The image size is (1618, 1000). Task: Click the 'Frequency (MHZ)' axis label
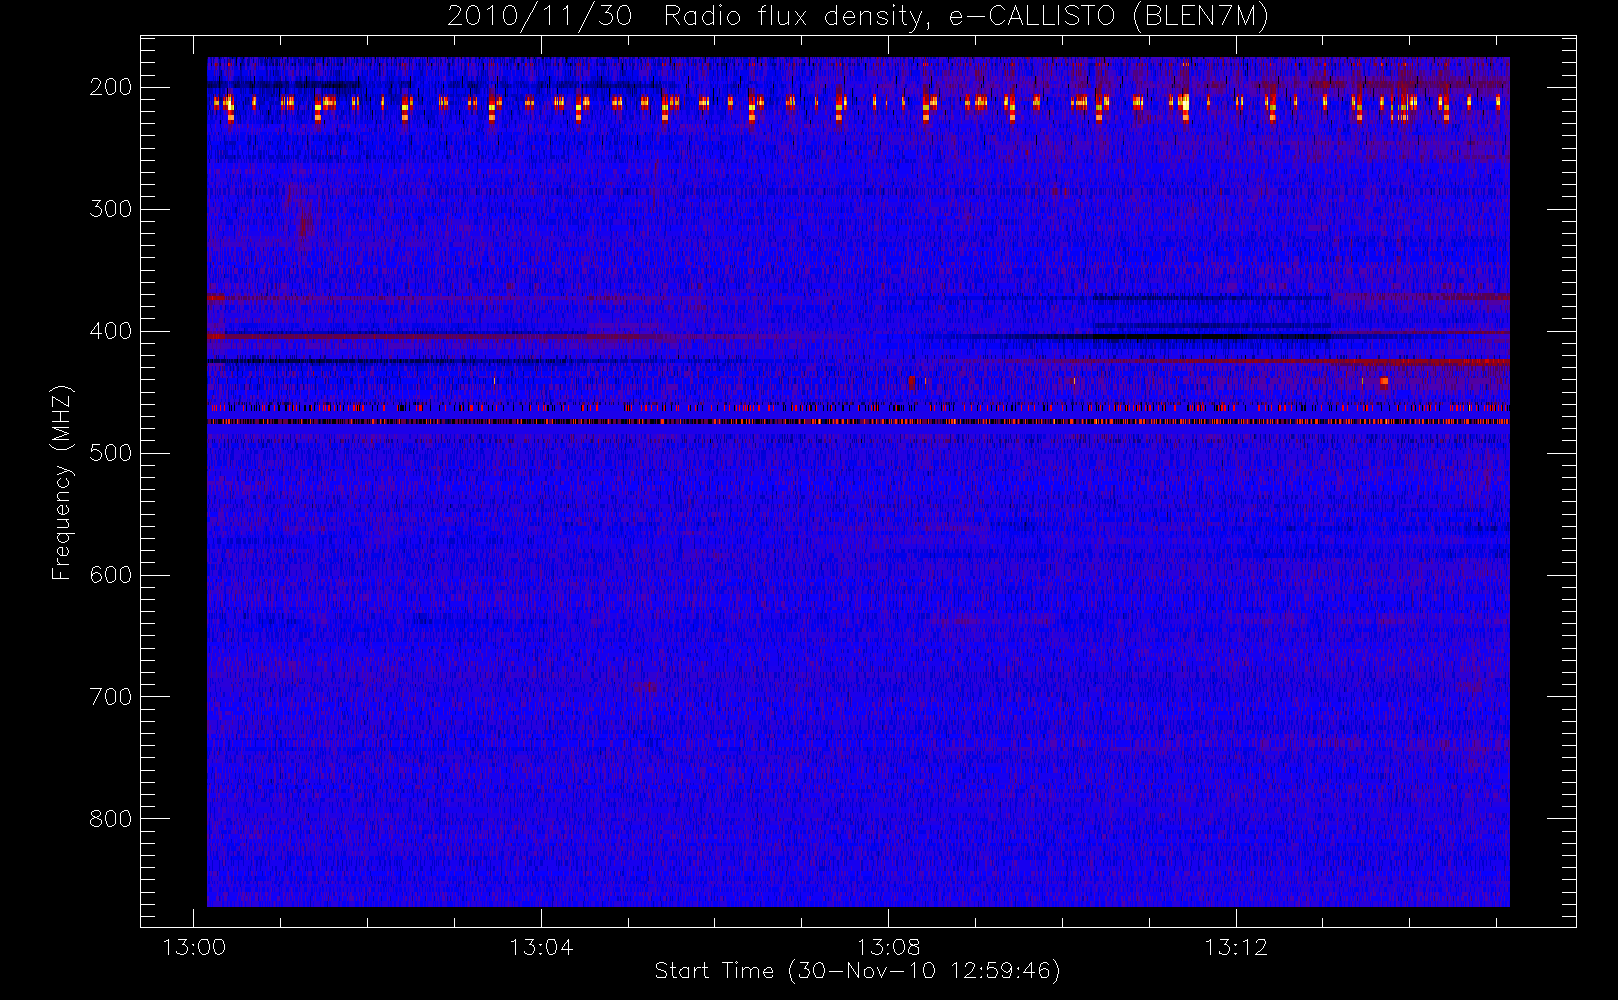[62, 482]
